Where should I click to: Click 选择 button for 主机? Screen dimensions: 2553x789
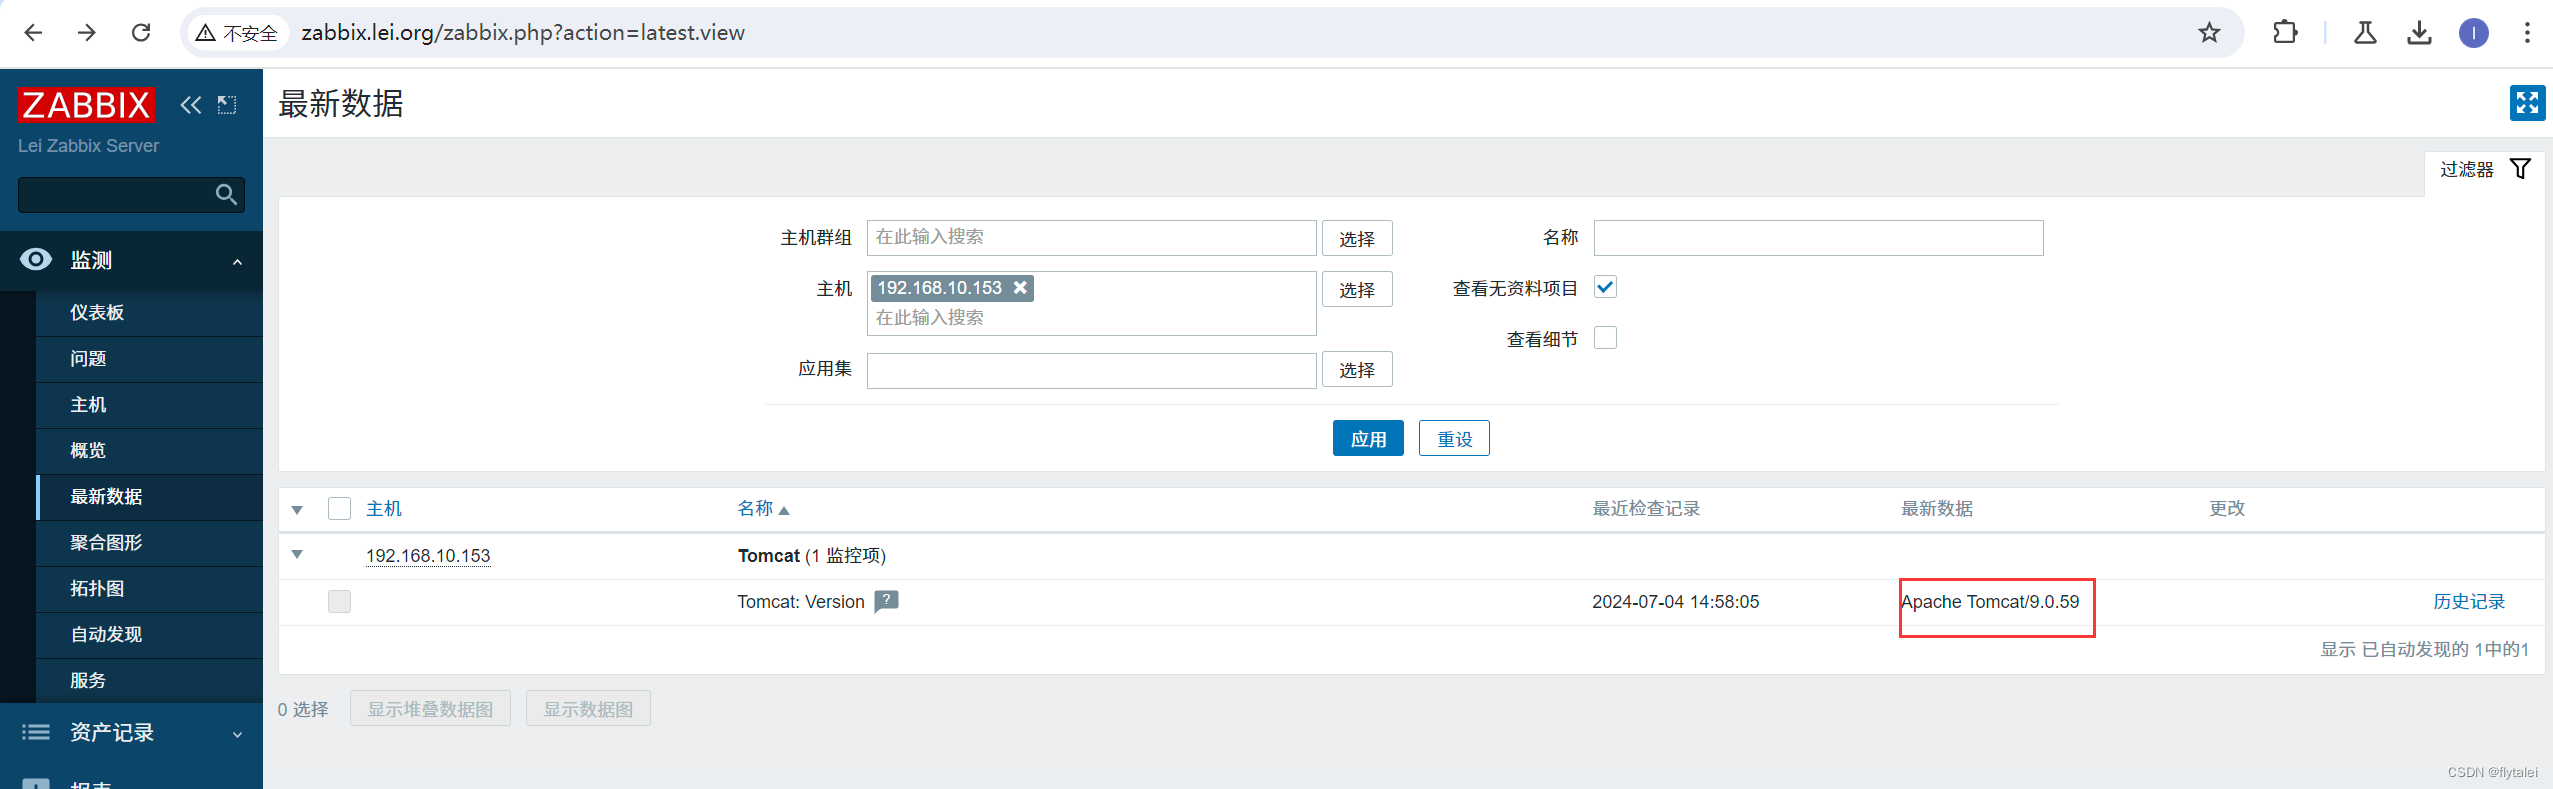pos(1357,290)
